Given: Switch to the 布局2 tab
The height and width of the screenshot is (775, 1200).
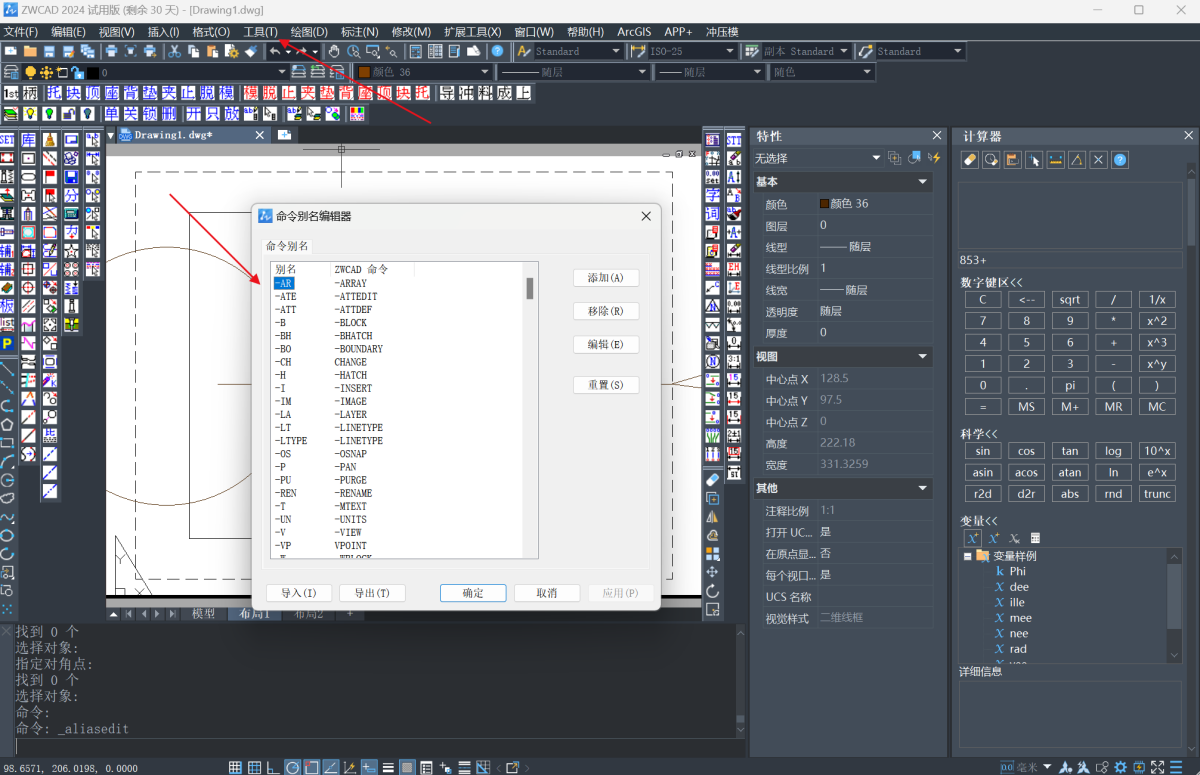Looking at the screenshot, I should coord(309,613).
